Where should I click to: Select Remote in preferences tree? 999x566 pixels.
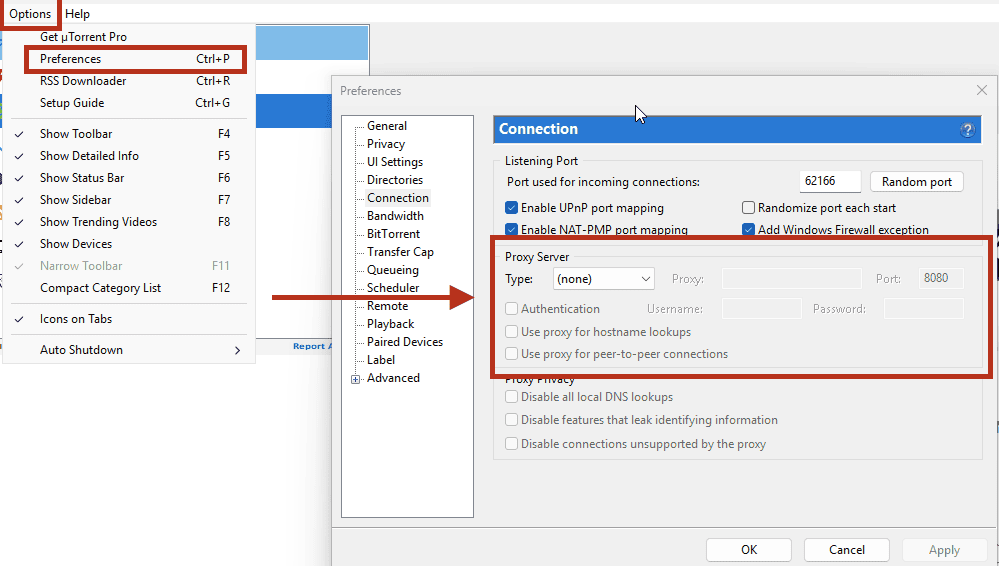pos(387,306)
